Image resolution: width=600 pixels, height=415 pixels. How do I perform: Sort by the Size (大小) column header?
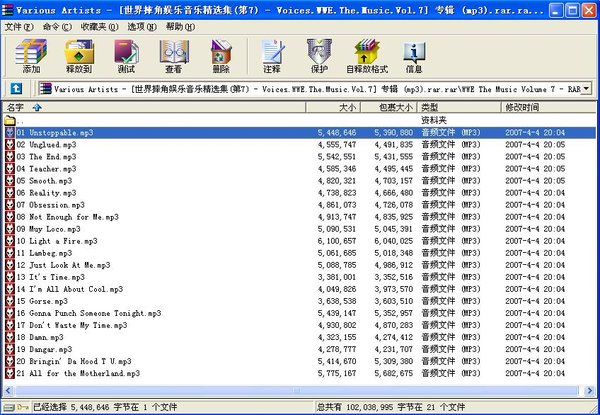[333, 107]
